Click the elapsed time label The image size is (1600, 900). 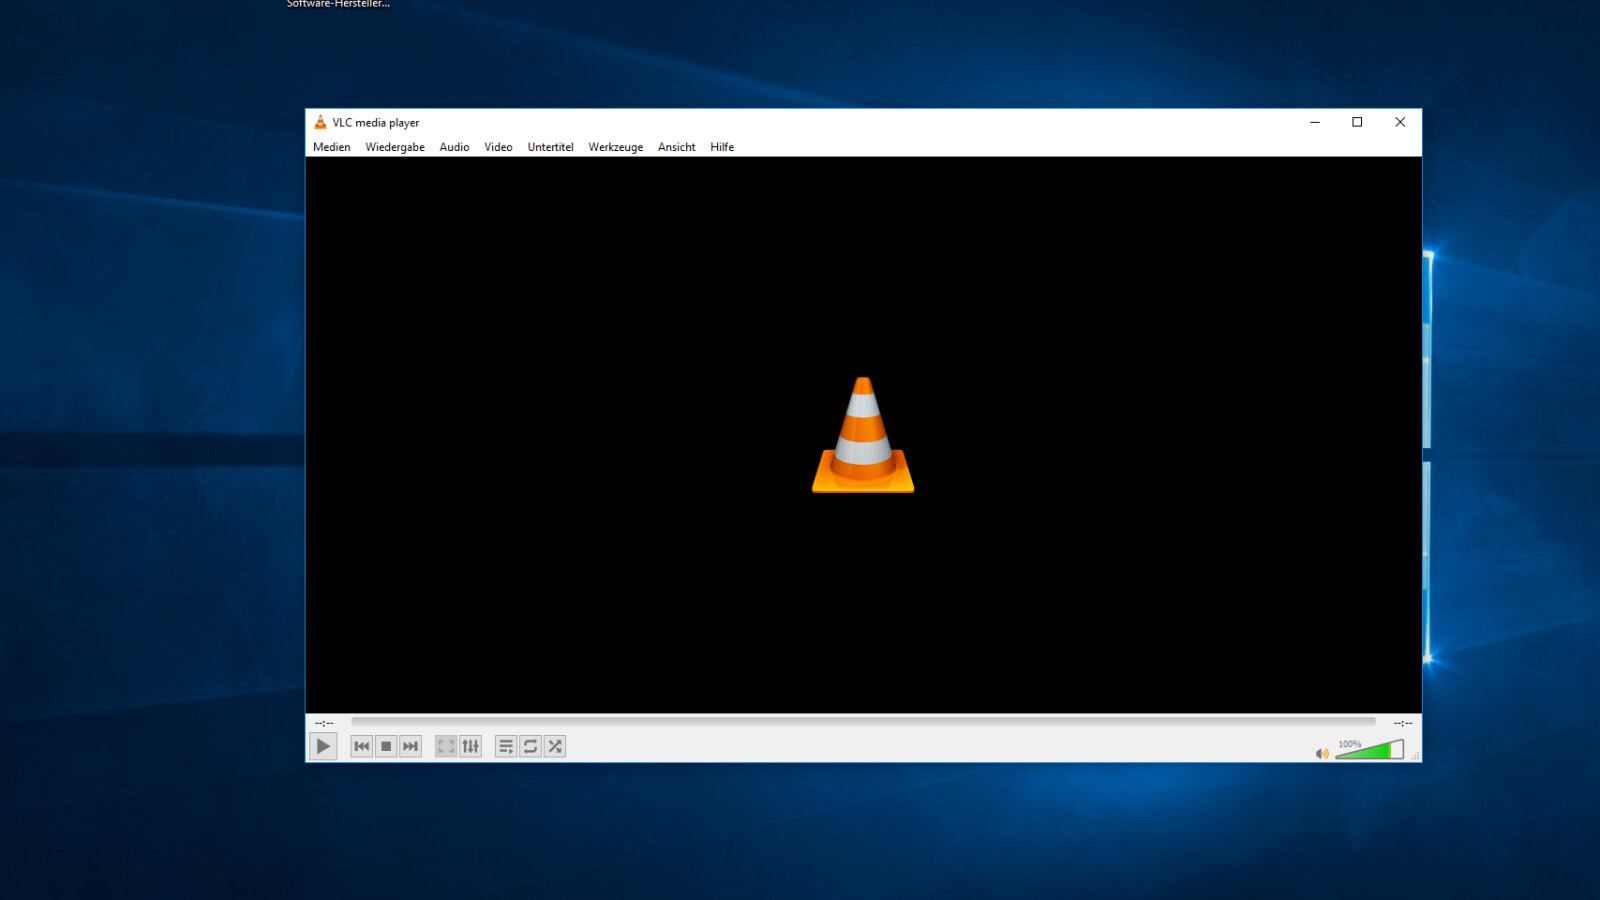point(324,722)
